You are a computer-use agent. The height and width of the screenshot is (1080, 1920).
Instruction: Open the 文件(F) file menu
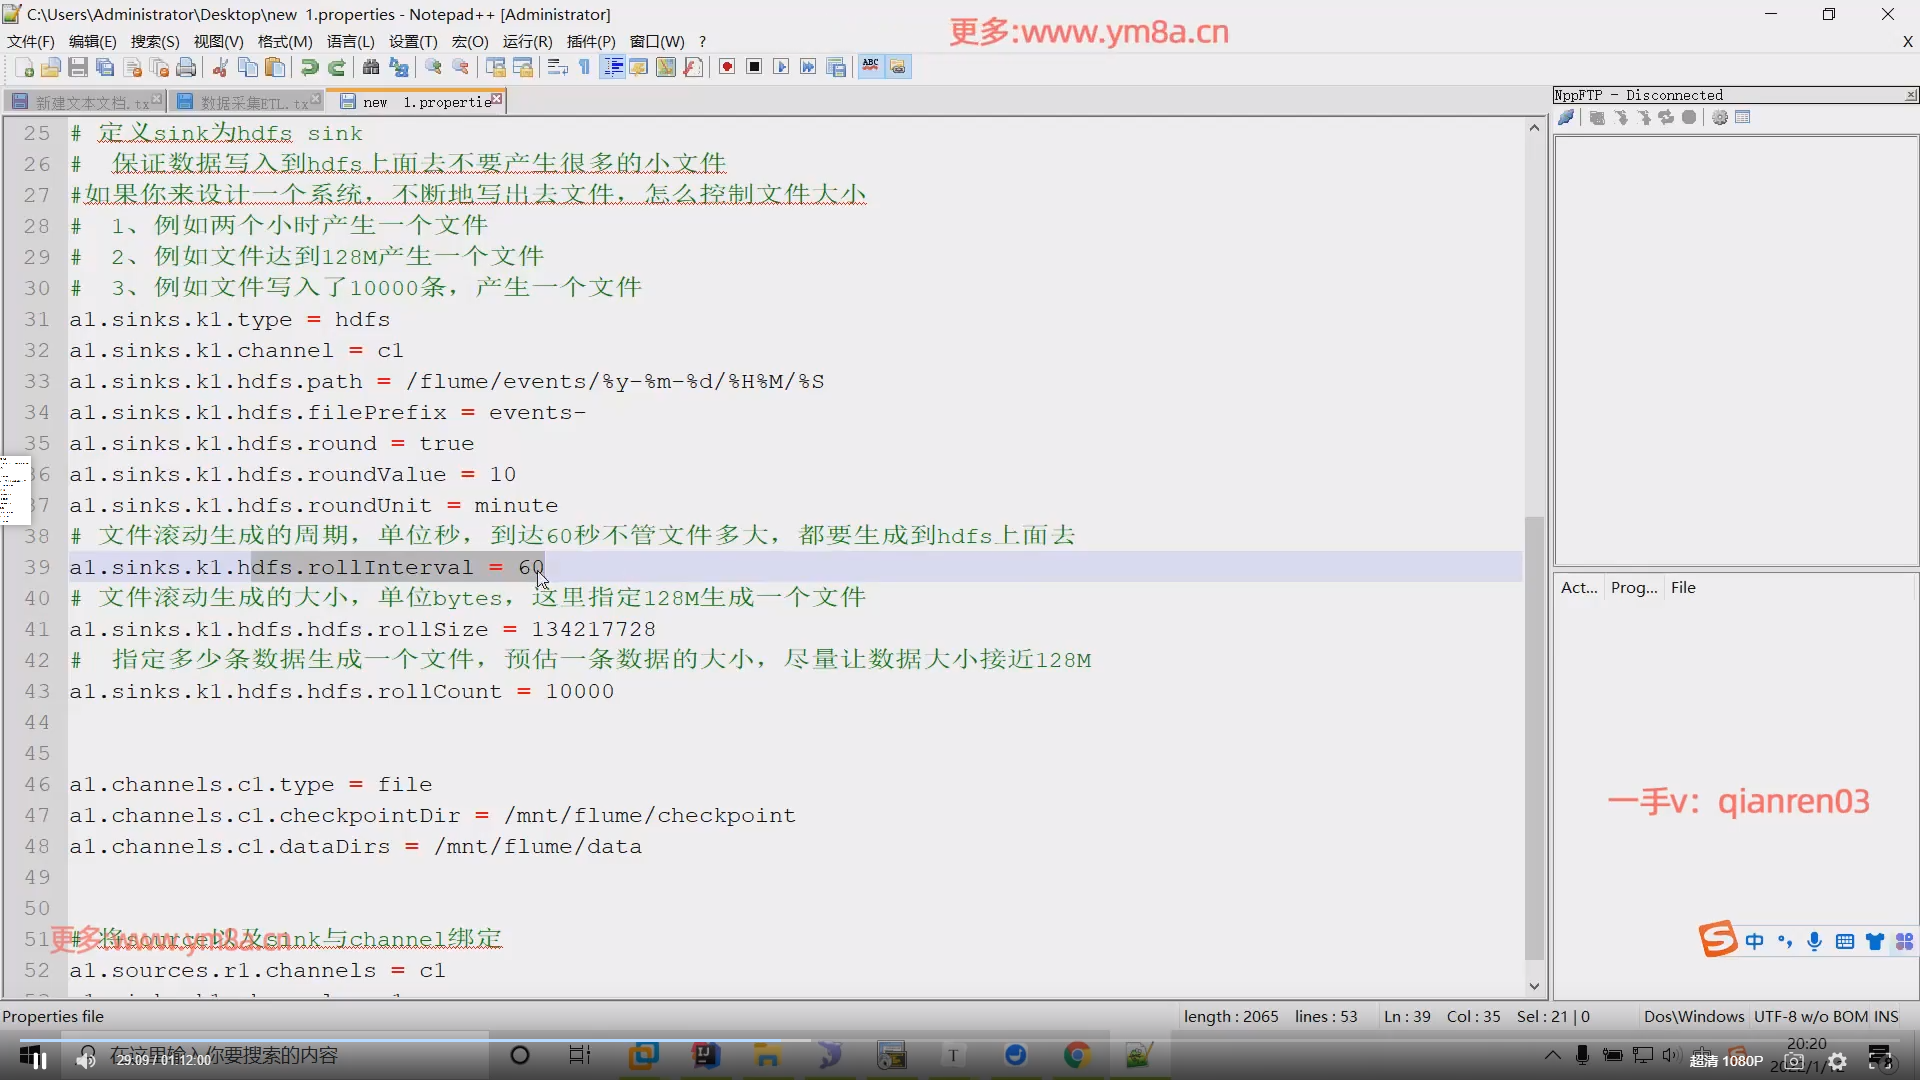point(30,41)
